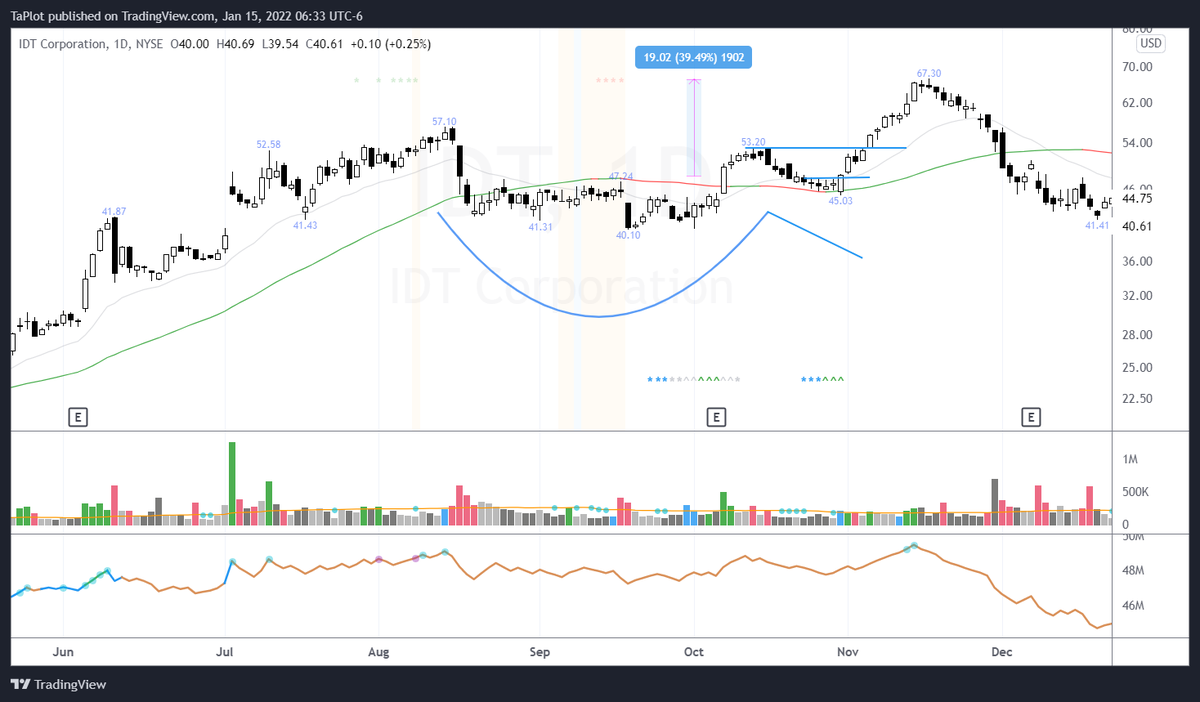Click the 44.75 value on price axis
The height and width of the screenshot is (702, 1200).
[x=1138, y=199]
